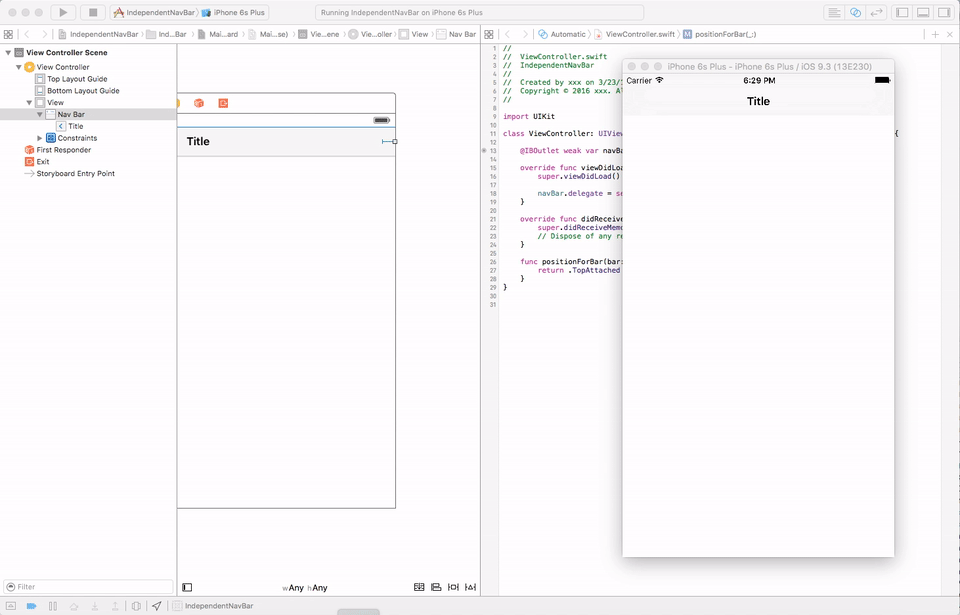
Task: Click the Debug View Hierarchy icon
Action: pos(136,606)
